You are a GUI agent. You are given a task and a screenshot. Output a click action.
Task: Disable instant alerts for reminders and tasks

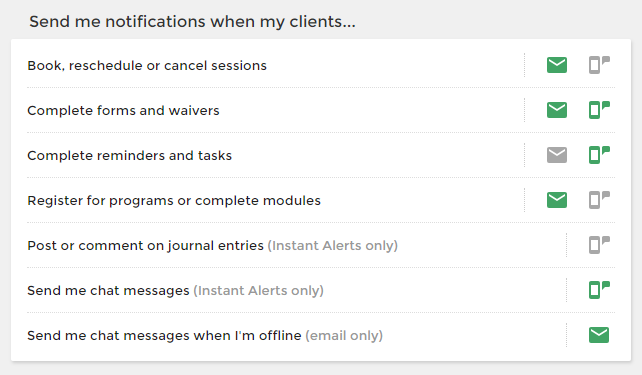pos(599,155)
